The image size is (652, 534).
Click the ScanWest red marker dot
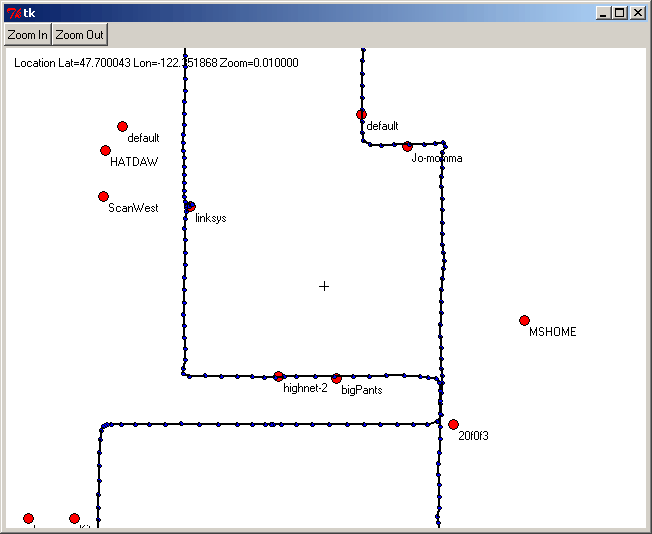[x=103, y=197]
